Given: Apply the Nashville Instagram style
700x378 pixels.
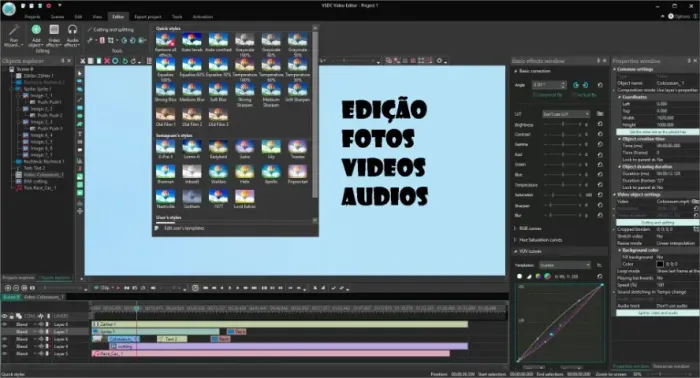Looking at the screenshot, I should pyautogui.click(x=165, y=199).
